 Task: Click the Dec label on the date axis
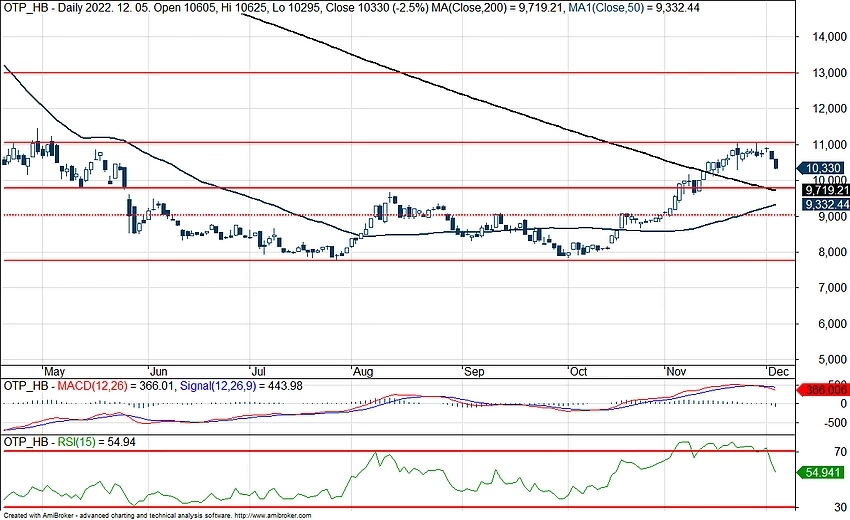click(x=778, y=370)
